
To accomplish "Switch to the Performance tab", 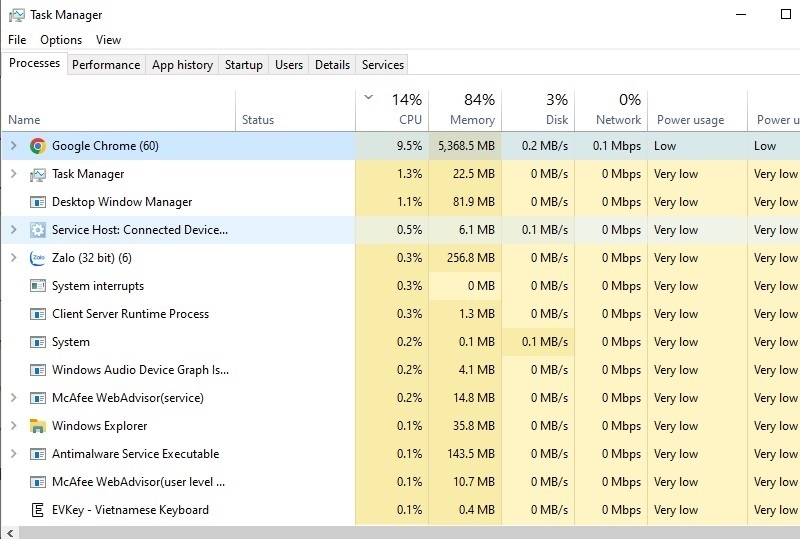I will point(106,65).
